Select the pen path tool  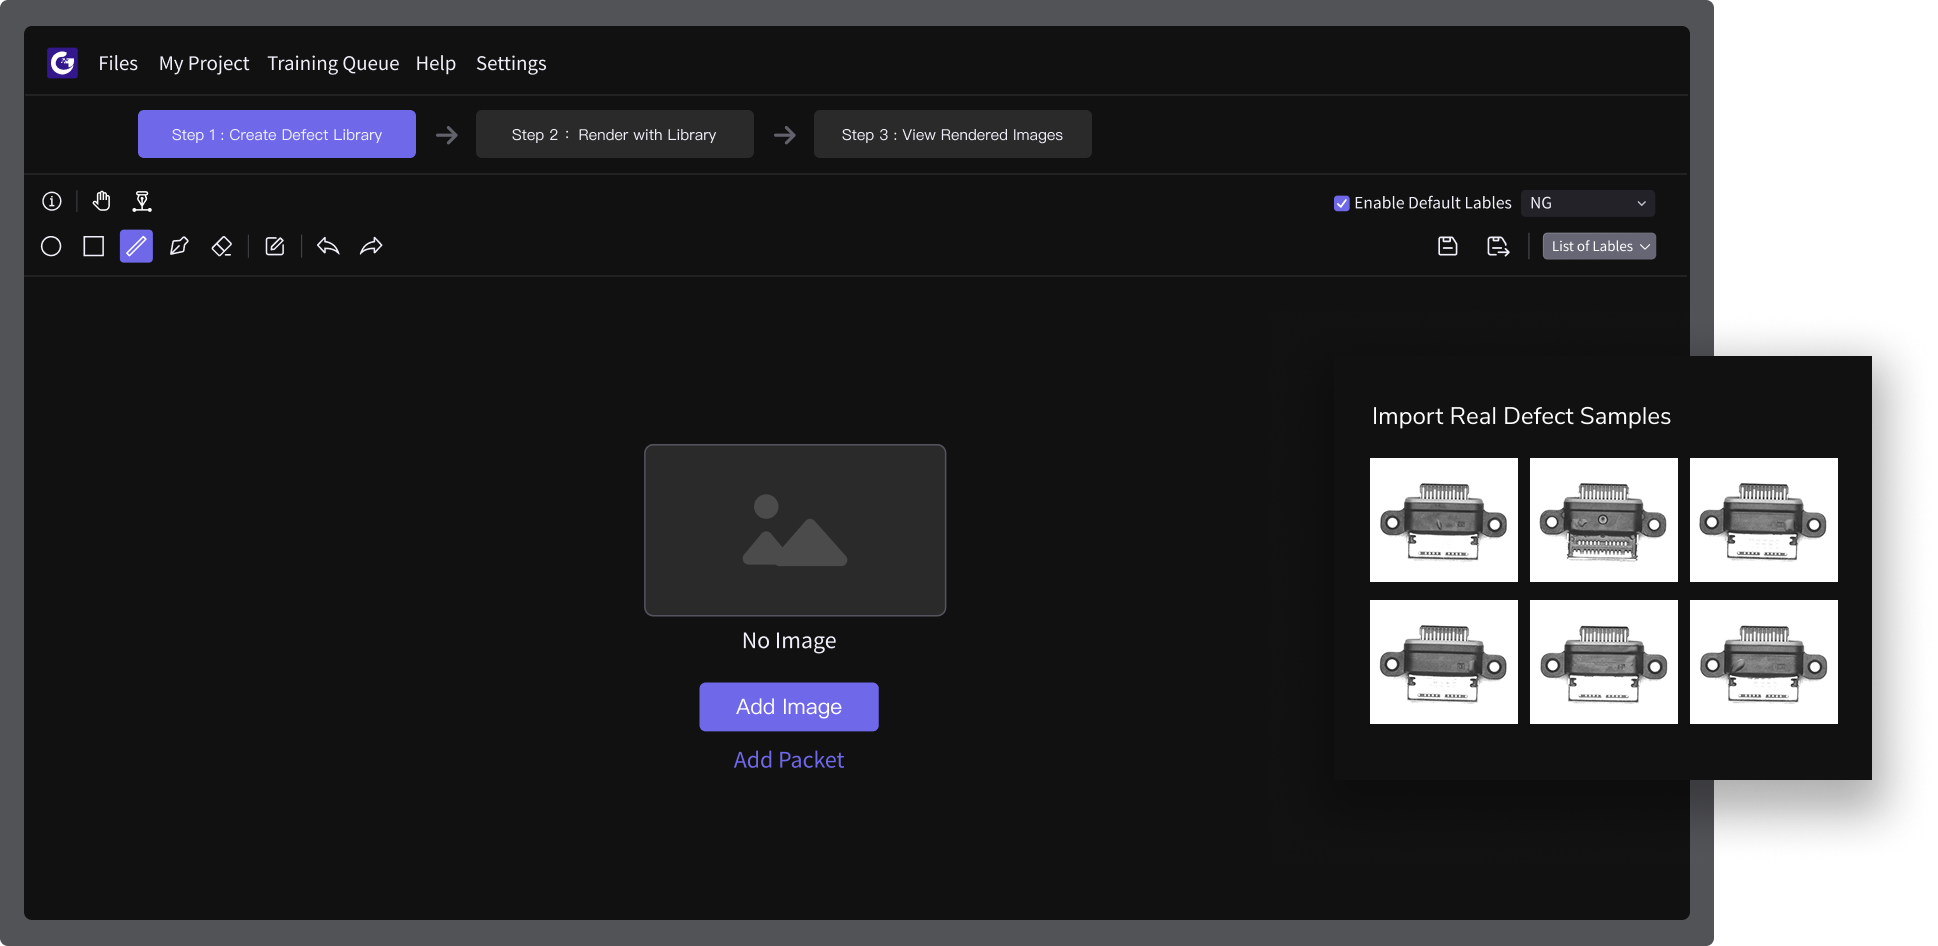179,246
